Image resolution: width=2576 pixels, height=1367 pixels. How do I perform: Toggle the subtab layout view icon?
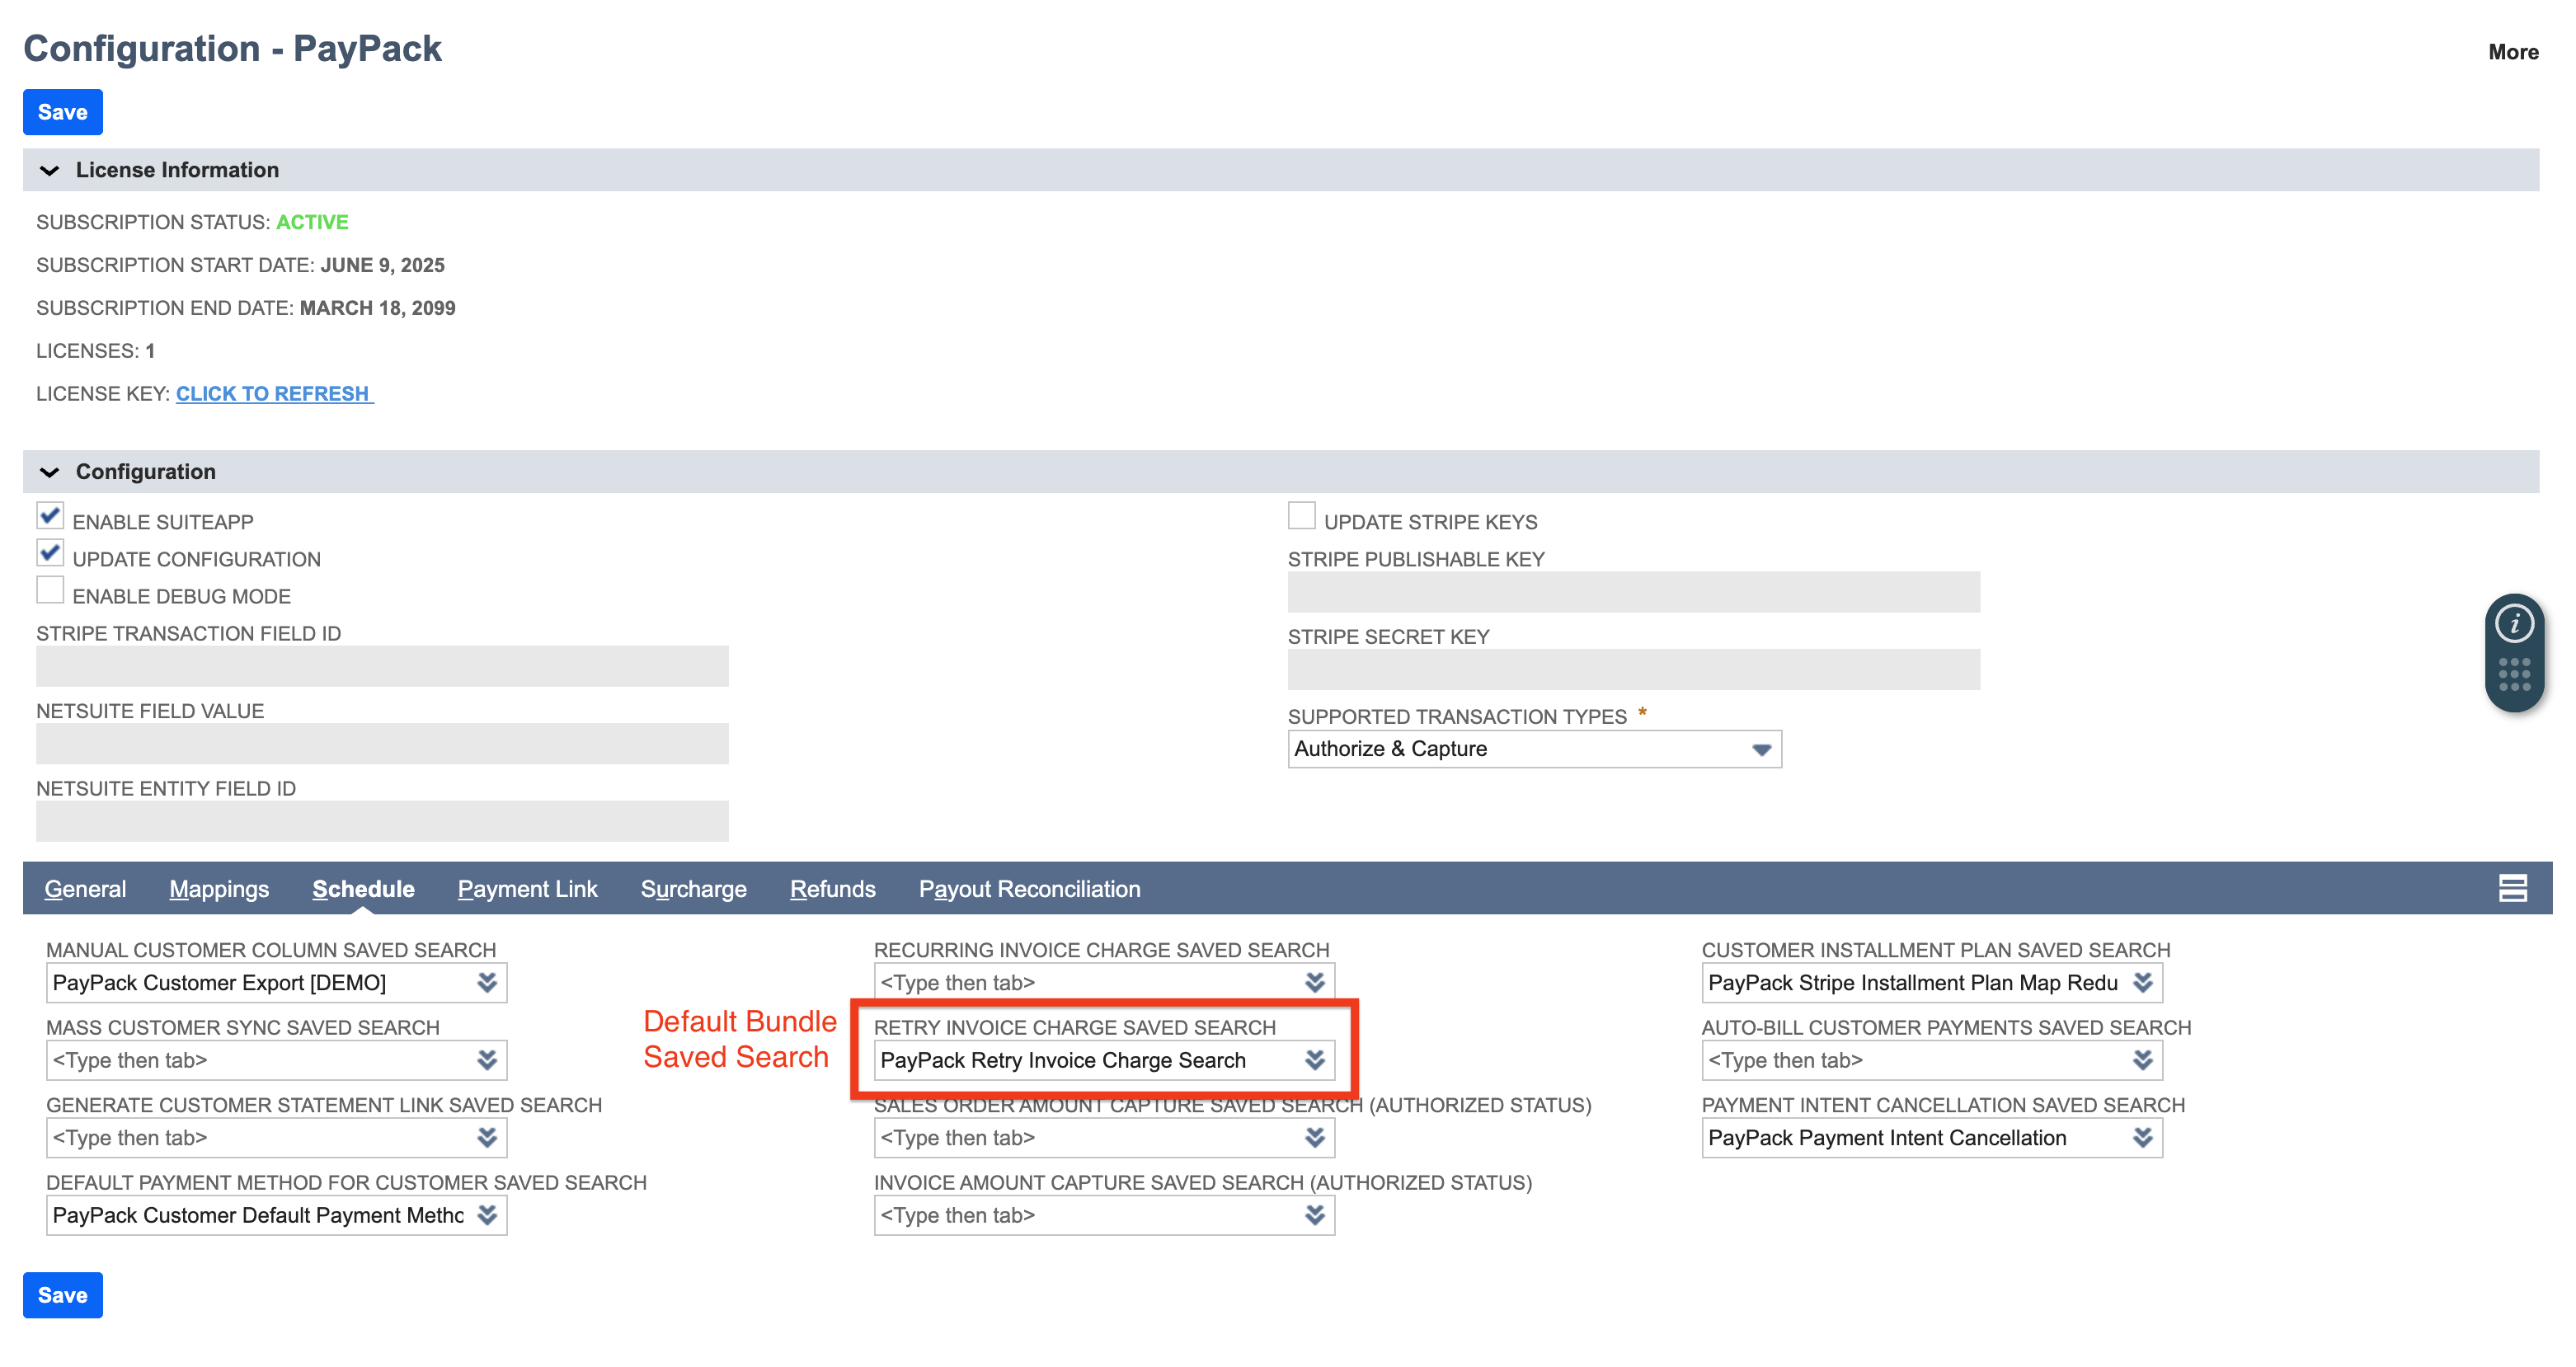click(x=2512, y=888)
